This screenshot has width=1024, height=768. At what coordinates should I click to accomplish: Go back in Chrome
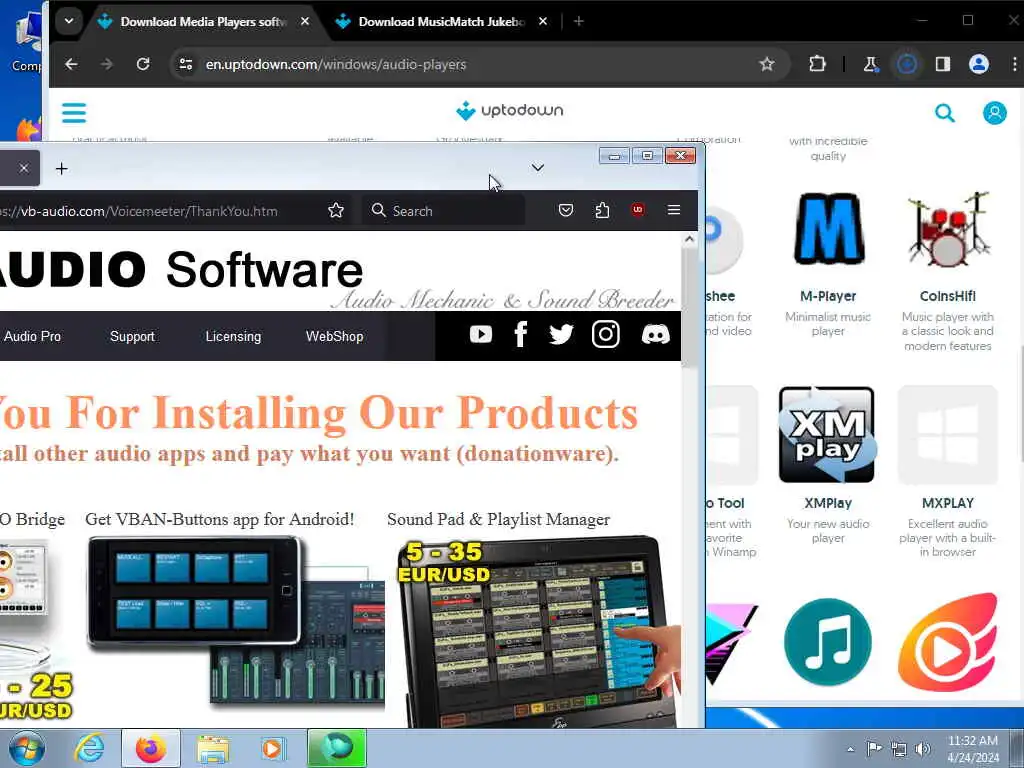click(x=71, y=64)
